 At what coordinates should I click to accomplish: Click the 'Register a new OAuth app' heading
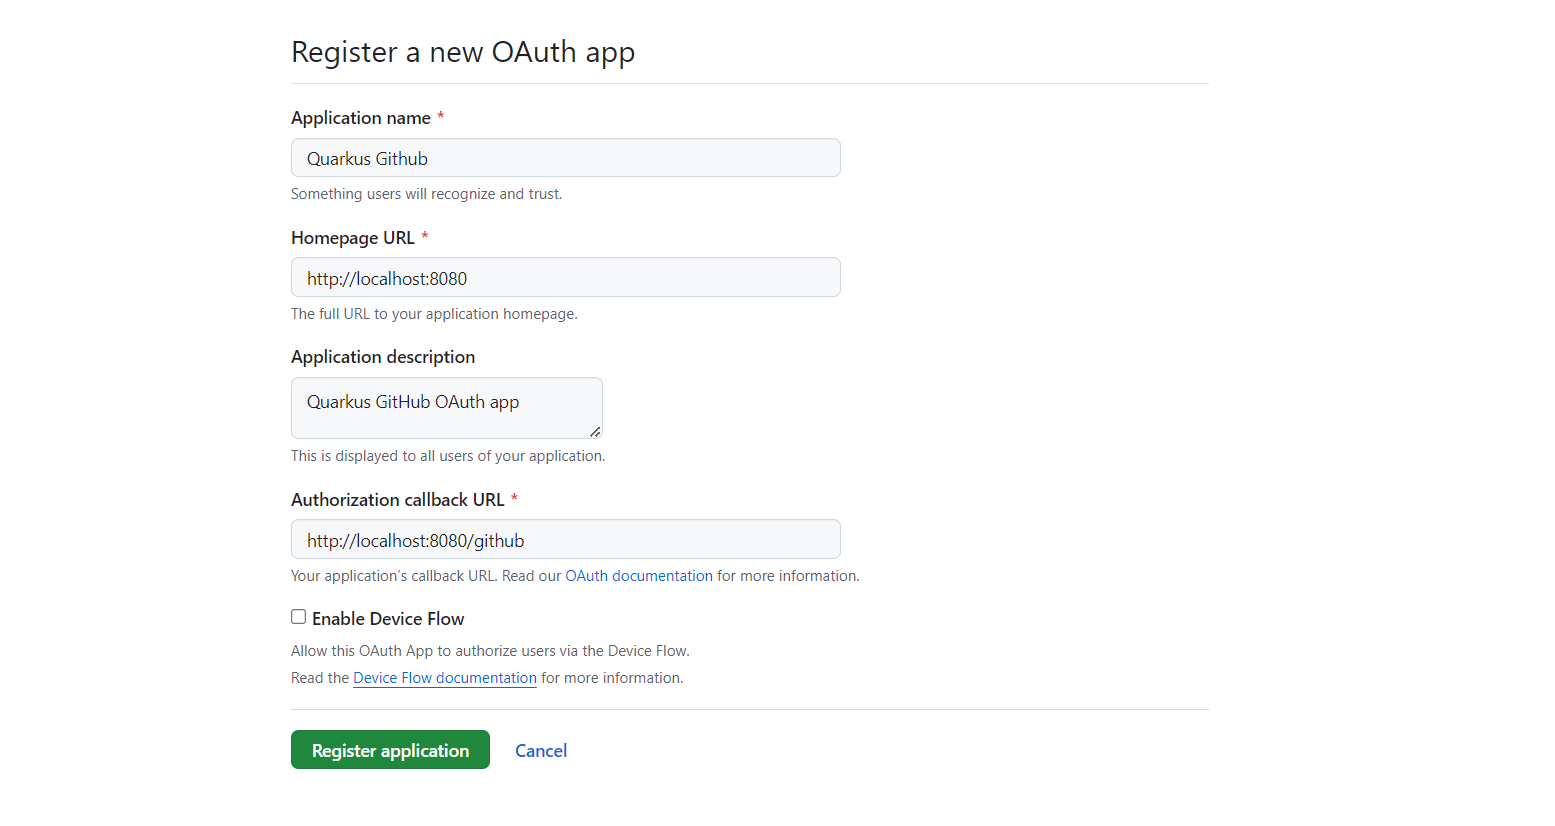463,52
